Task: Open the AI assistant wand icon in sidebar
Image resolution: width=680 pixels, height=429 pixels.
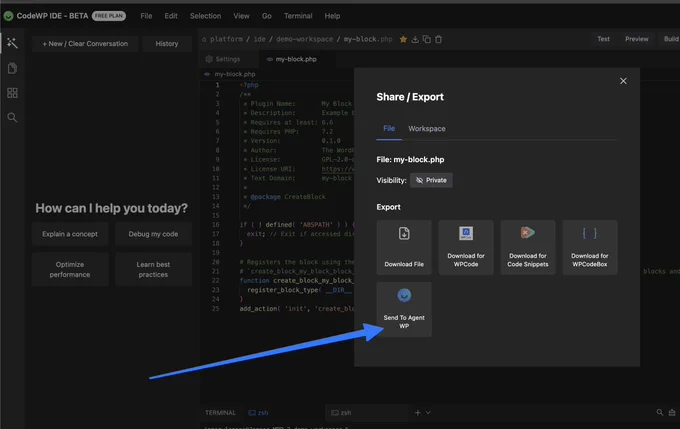Action: click(12, 43)
